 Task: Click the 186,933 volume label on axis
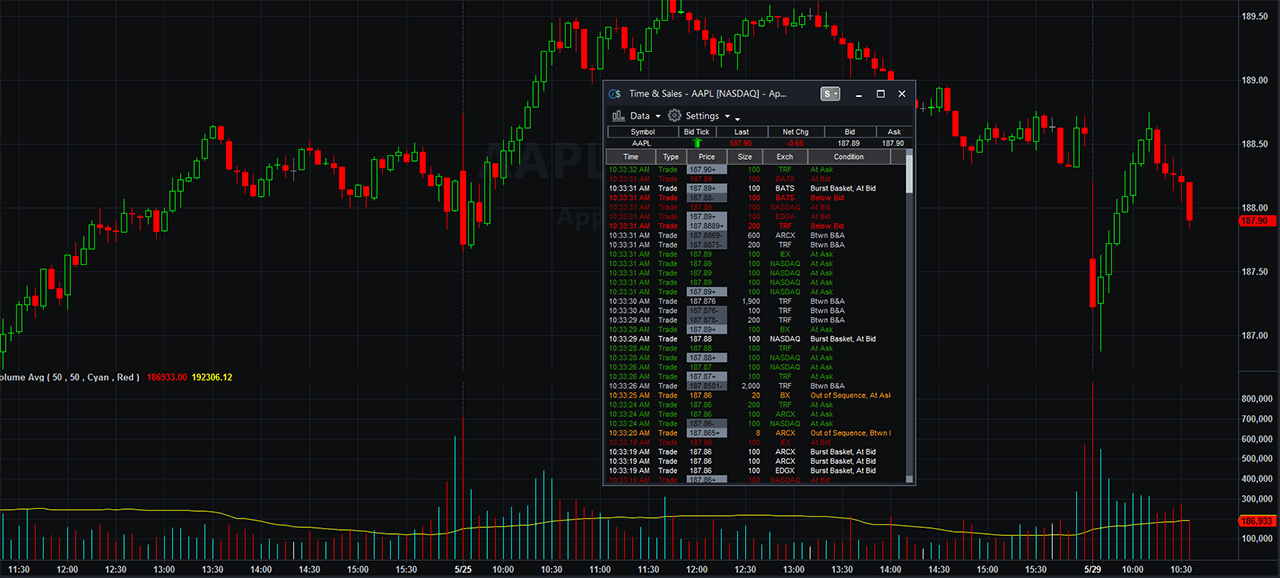click(1255, 521)
